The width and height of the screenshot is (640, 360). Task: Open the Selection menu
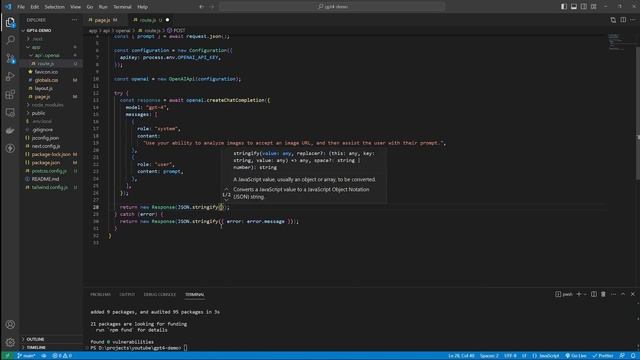click(54, 7)
